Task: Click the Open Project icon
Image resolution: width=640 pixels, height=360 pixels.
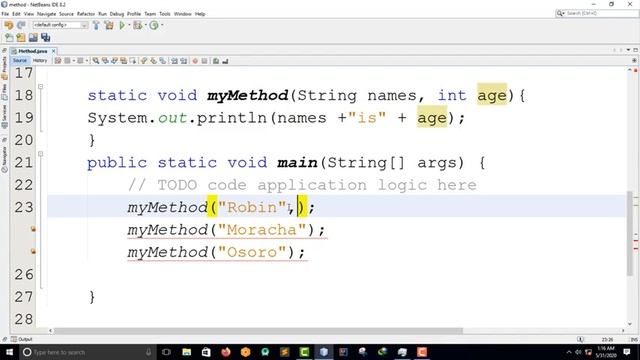Action: (x=33, y=38)
